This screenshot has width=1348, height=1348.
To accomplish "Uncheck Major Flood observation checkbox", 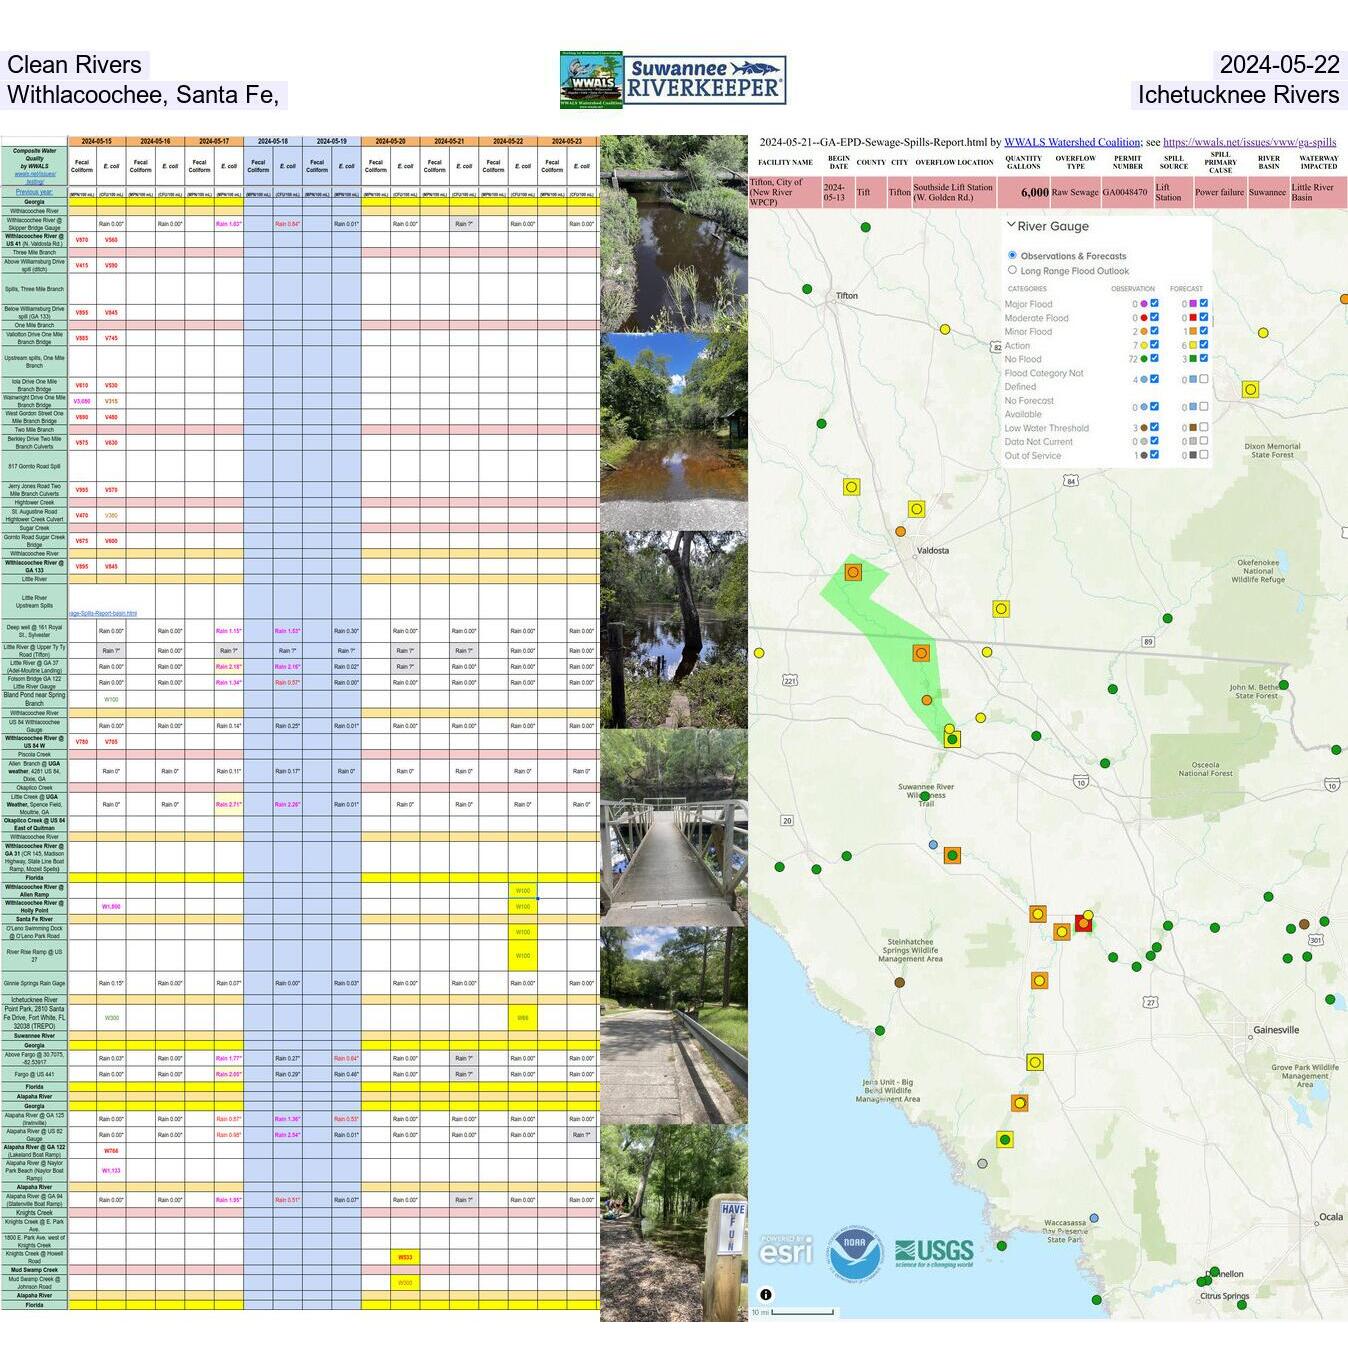I will tap(1154, 303).
